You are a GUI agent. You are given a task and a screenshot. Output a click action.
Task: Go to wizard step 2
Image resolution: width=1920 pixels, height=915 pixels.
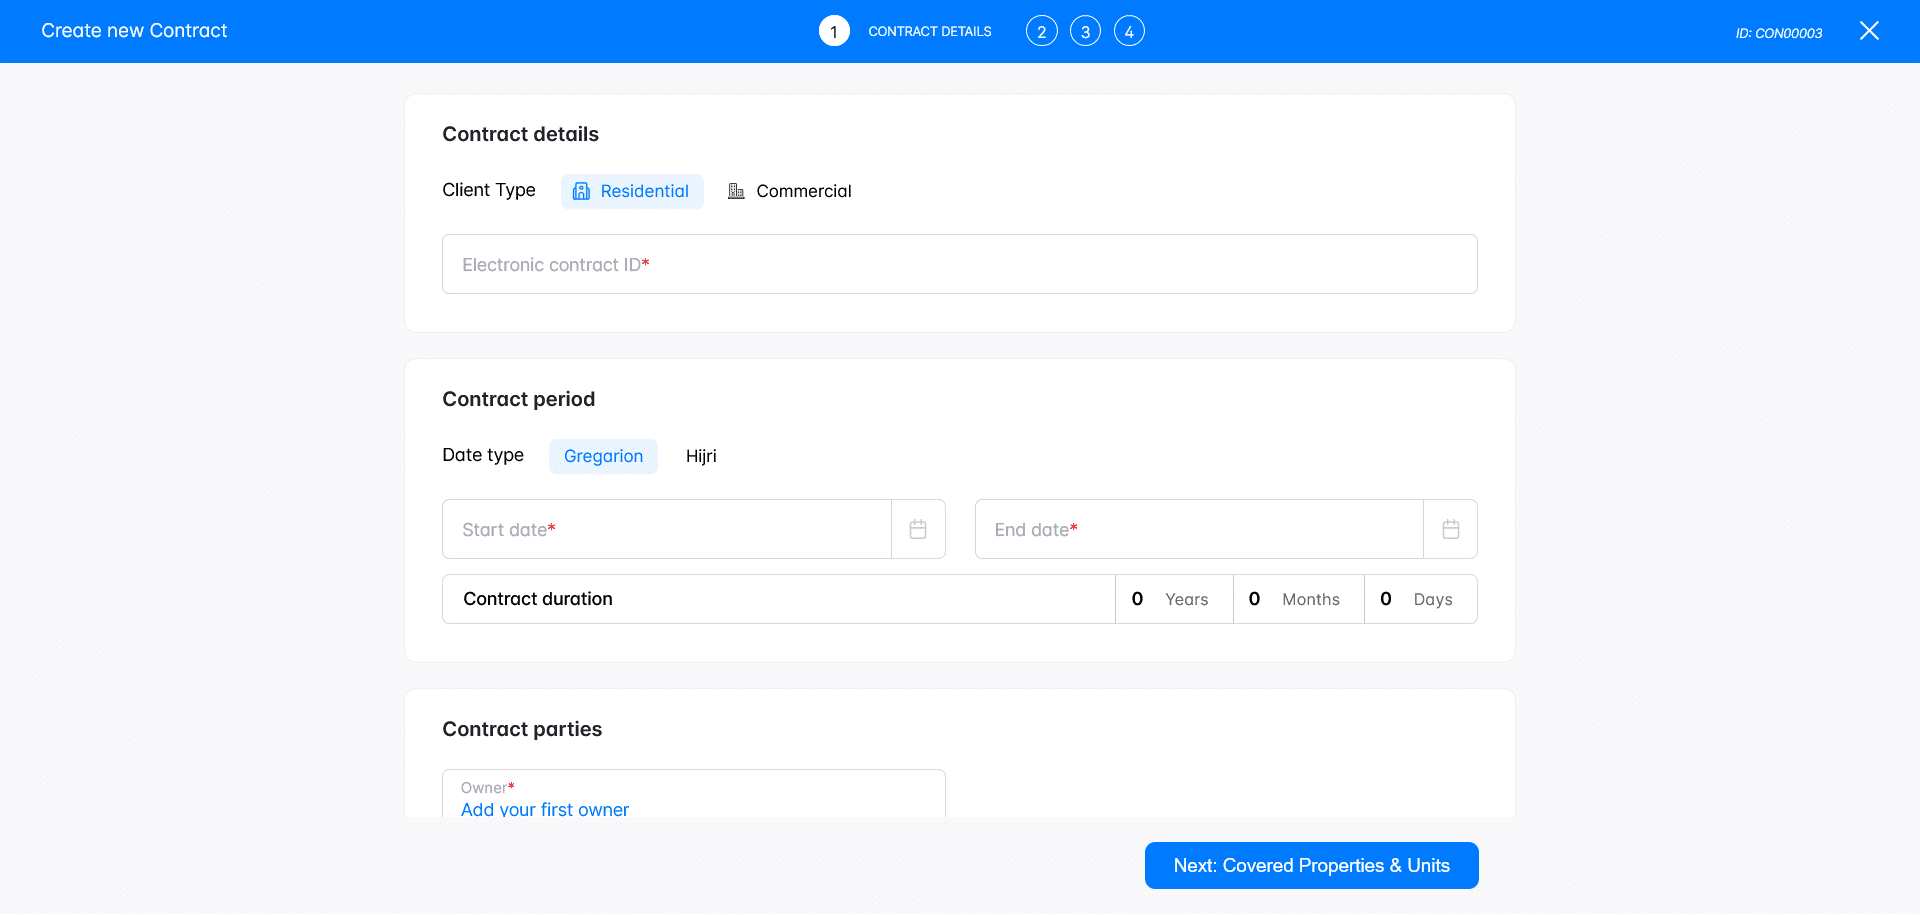pos(1041,31)
